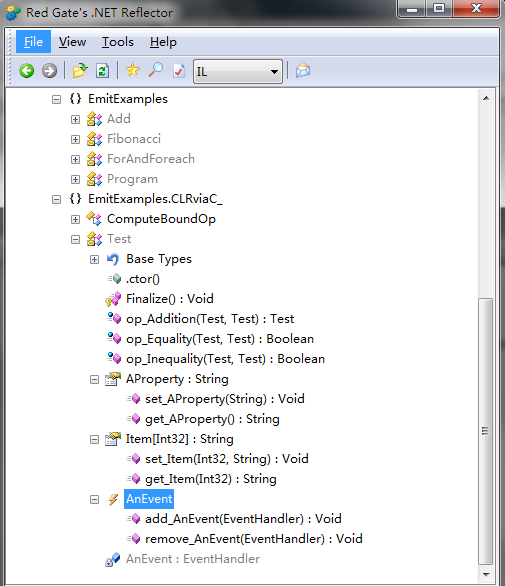Screen dimensions: 505x586
Task: Click the Program class icon
Action: (94, 179)
